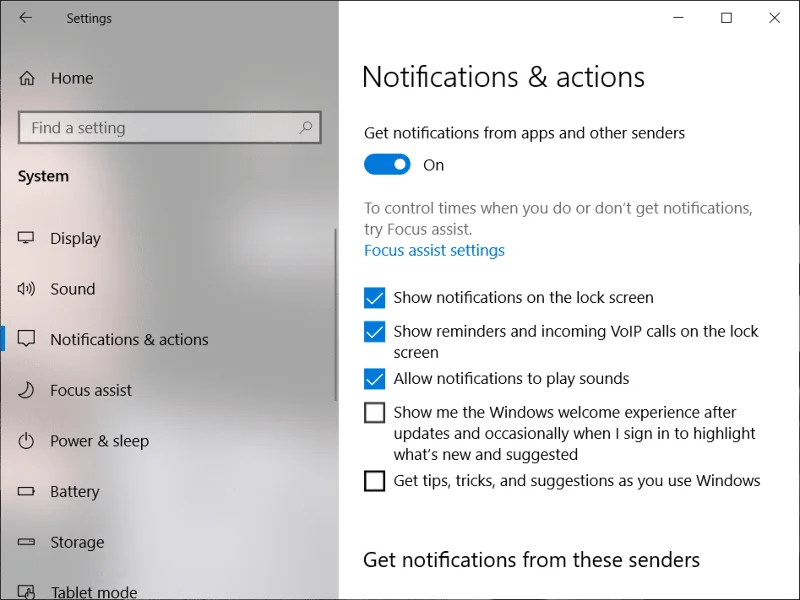Click 'Get notifications from these senders' heading
This screenshot has width=800, height=600.
click(x=531, y=560)
